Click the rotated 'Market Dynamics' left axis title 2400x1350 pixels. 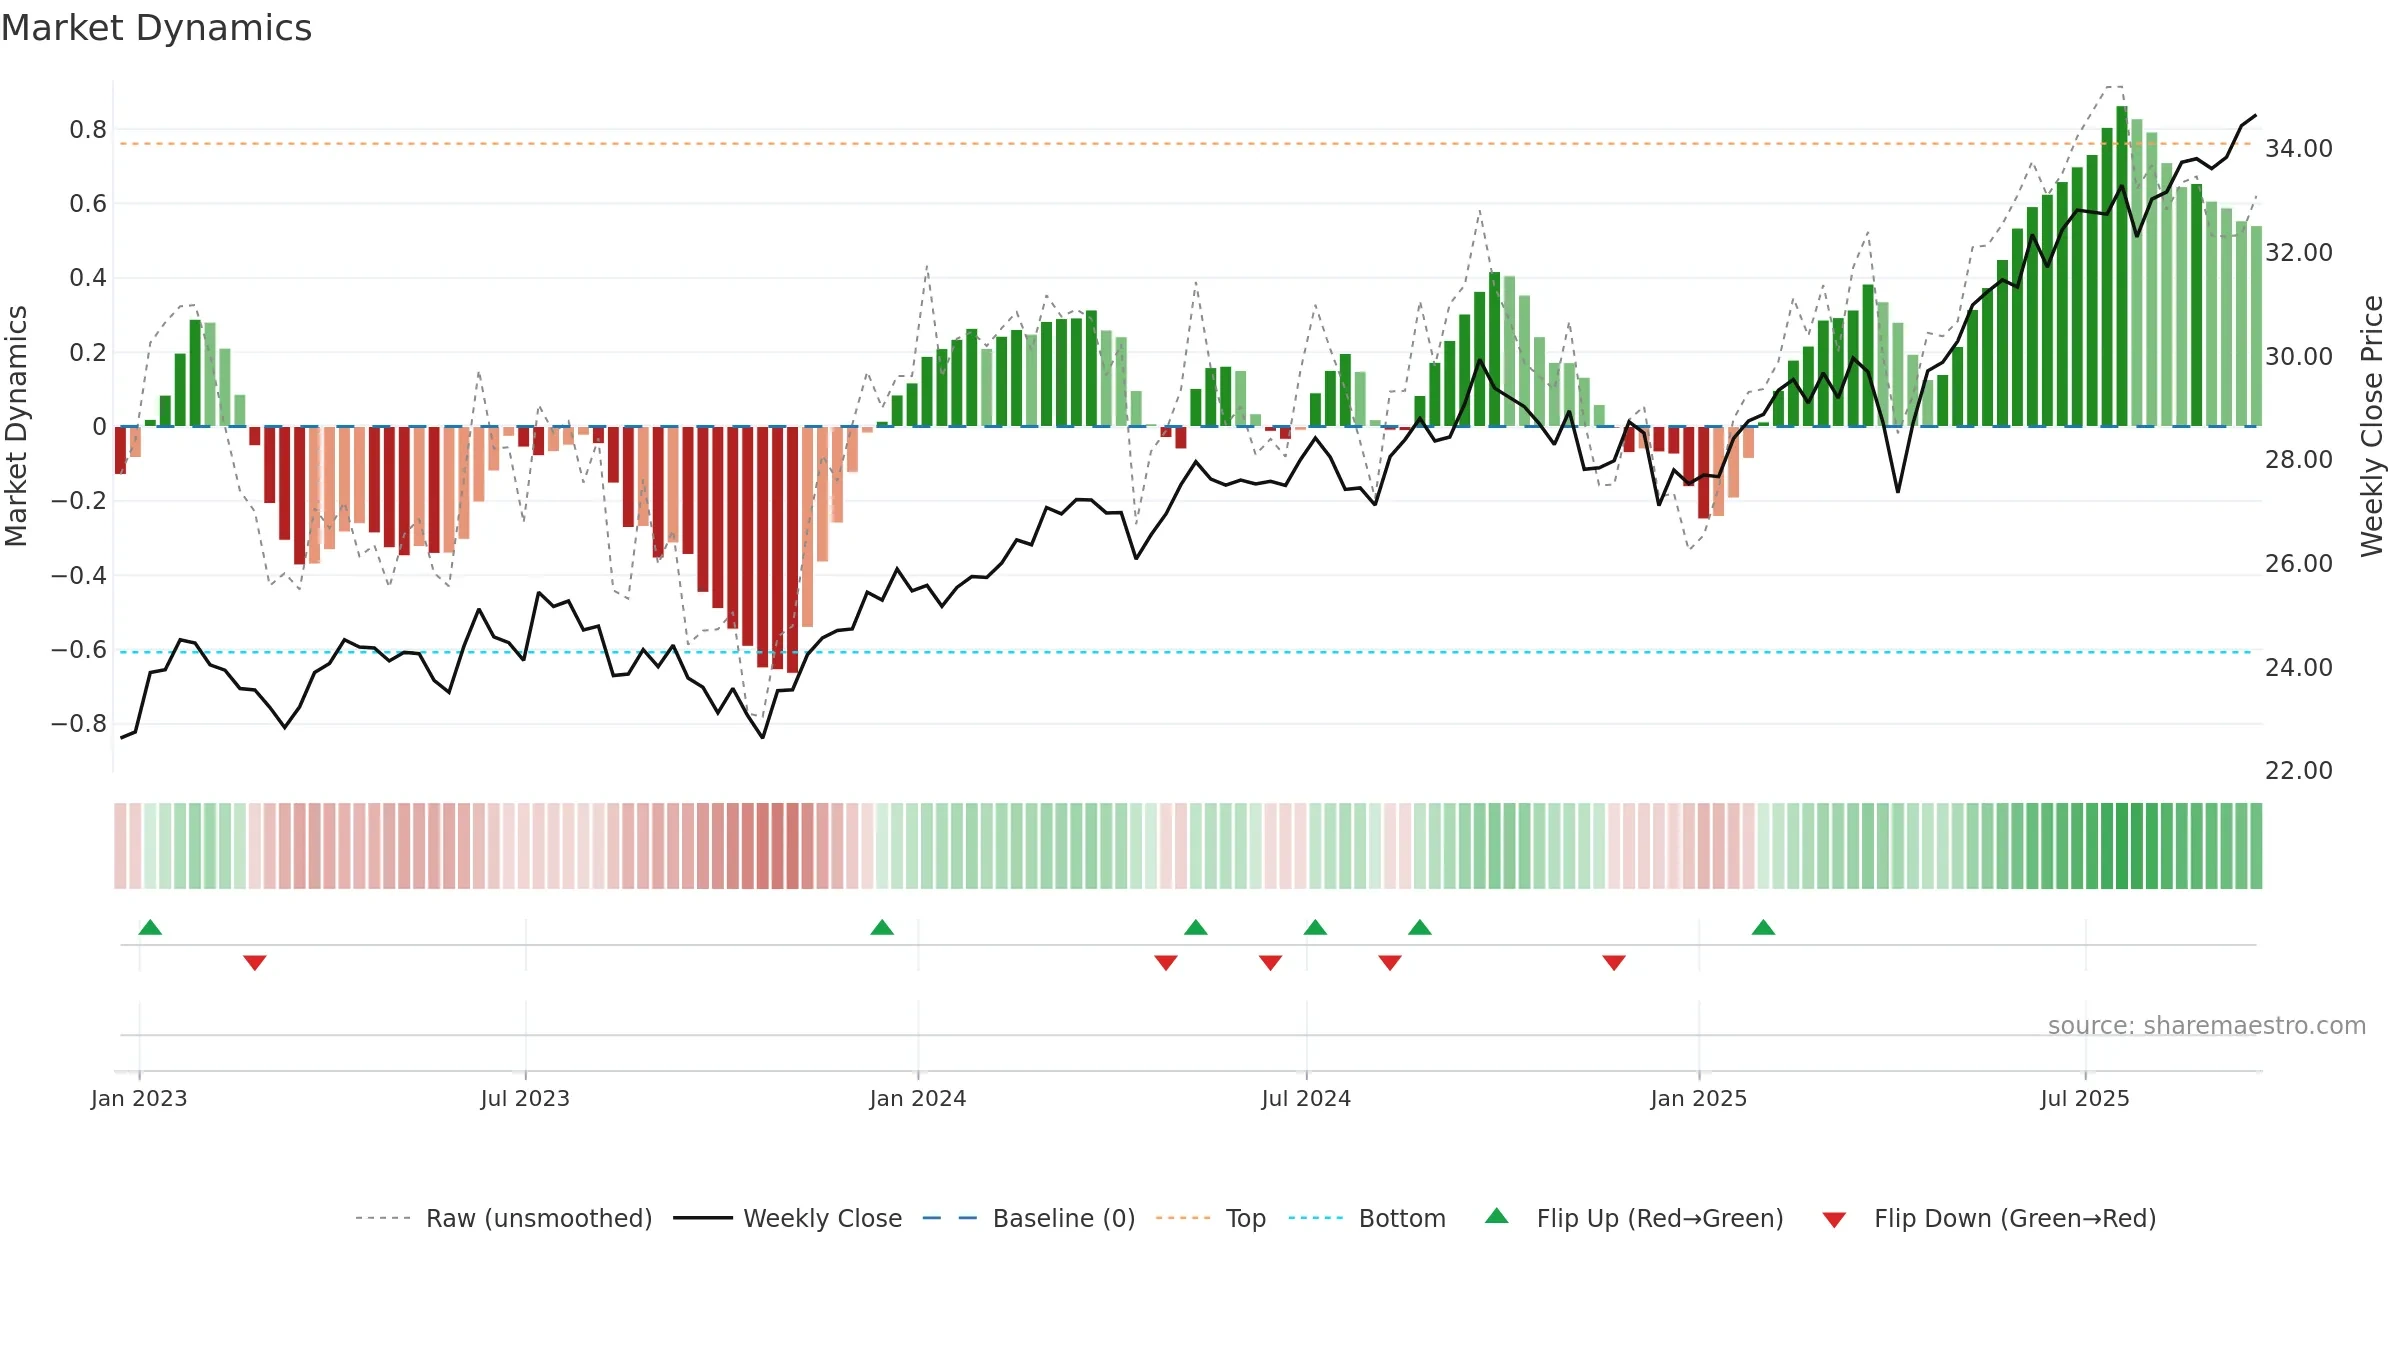16,426
